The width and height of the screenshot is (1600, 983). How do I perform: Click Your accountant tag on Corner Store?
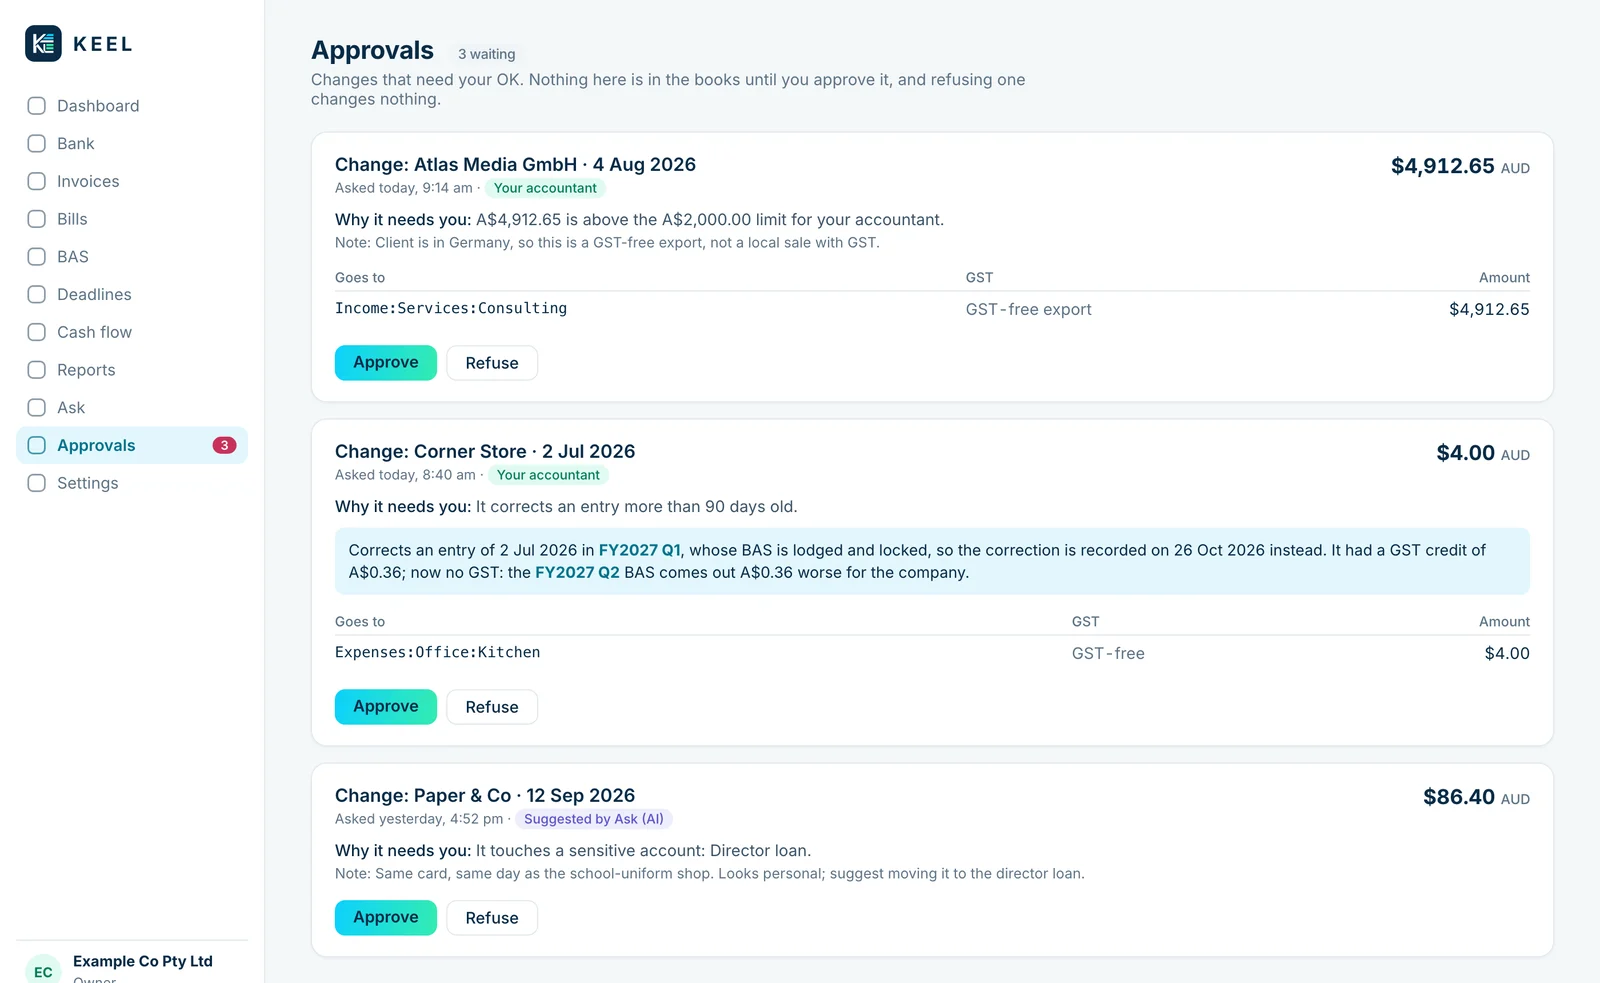548,475
